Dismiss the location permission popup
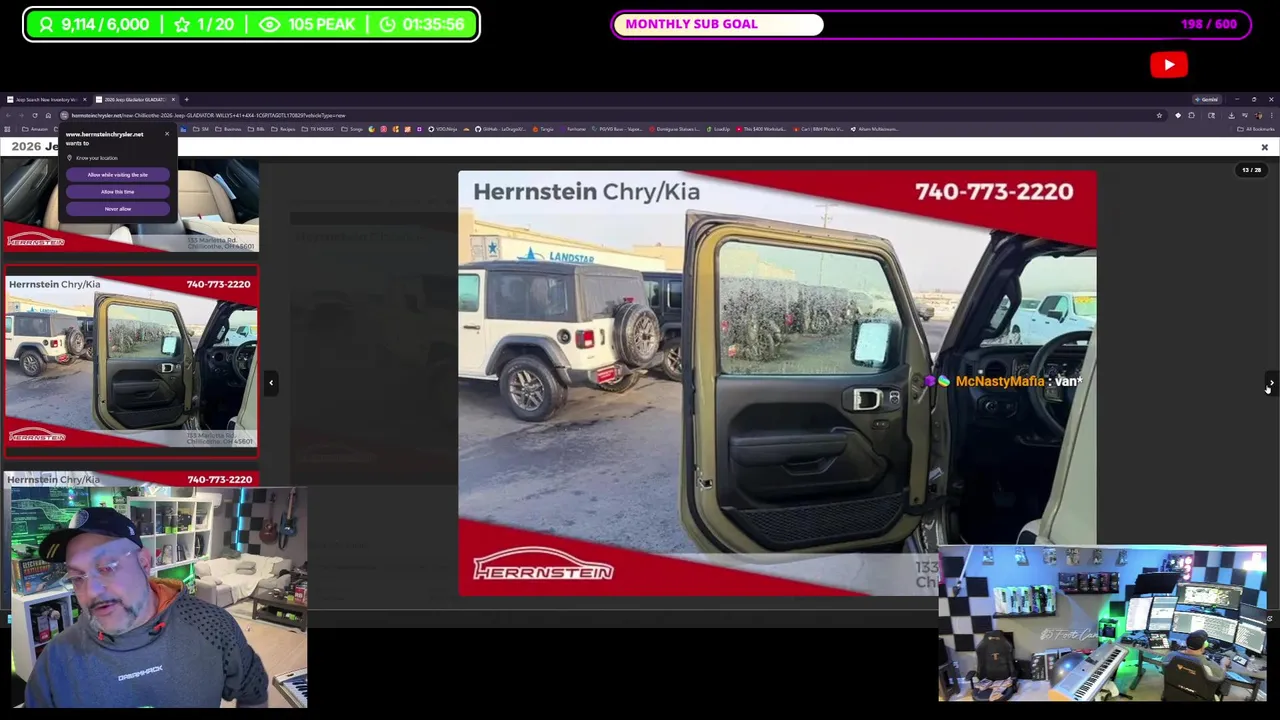 point(167,134)
